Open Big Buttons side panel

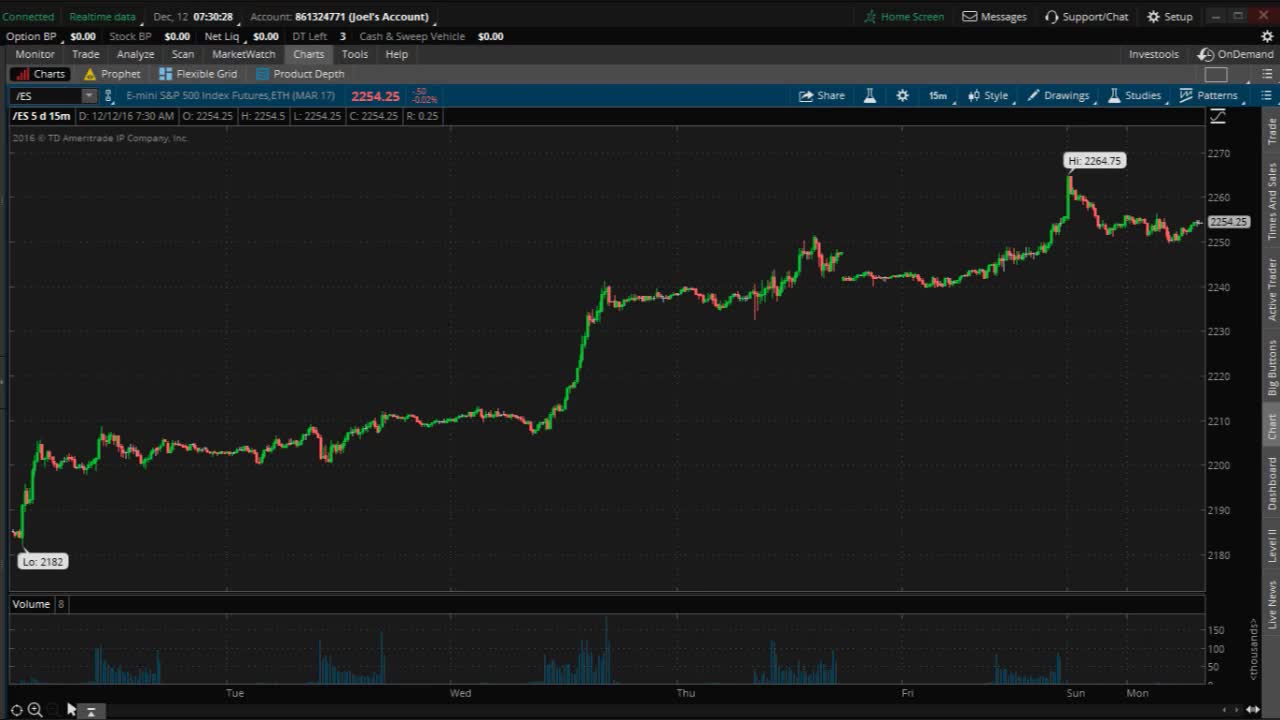pos(1272,367)
